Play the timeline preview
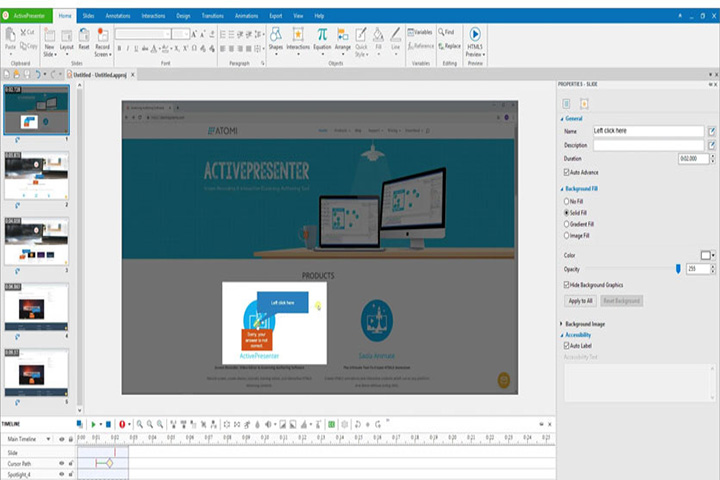Image resolution: width=720 pixels, height=480 pixels. tap(93, 424)
